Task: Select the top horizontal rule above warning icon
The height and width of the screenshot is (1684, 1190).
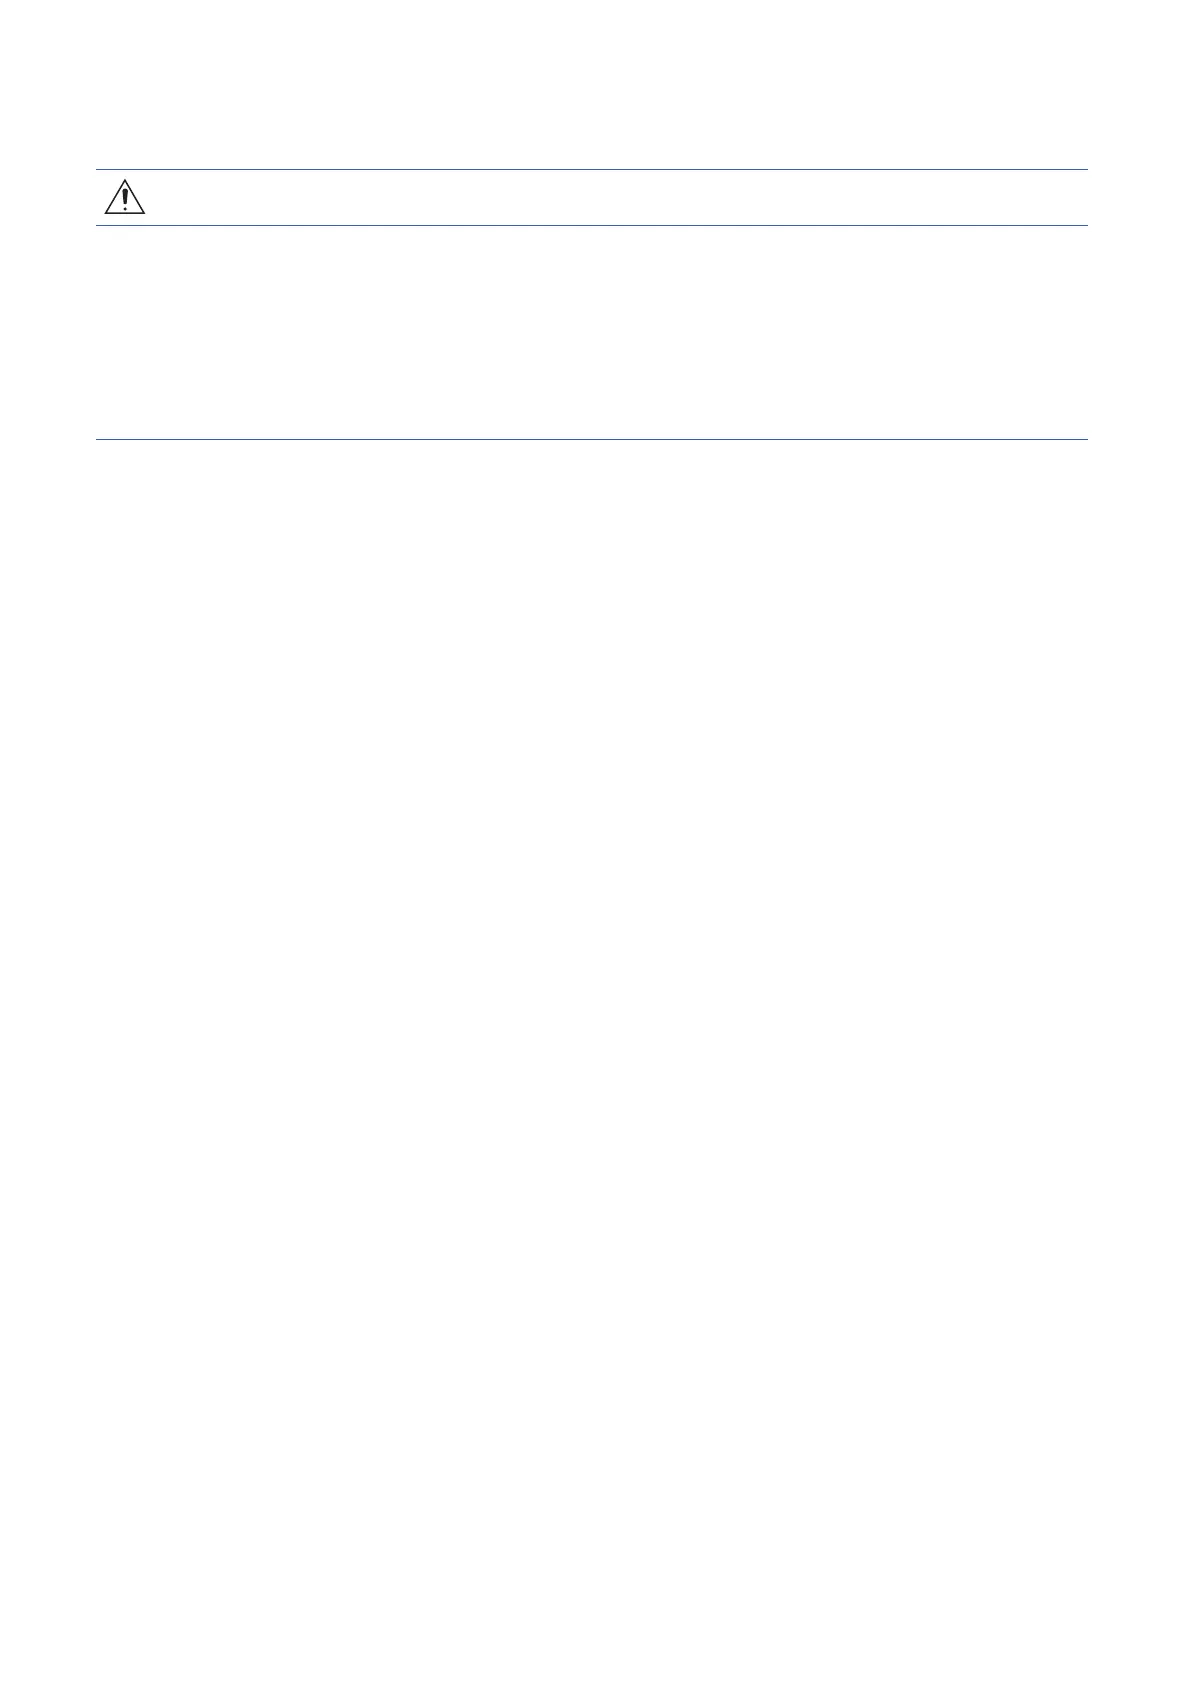Action: pyautogui.click(x=591, y=169)
